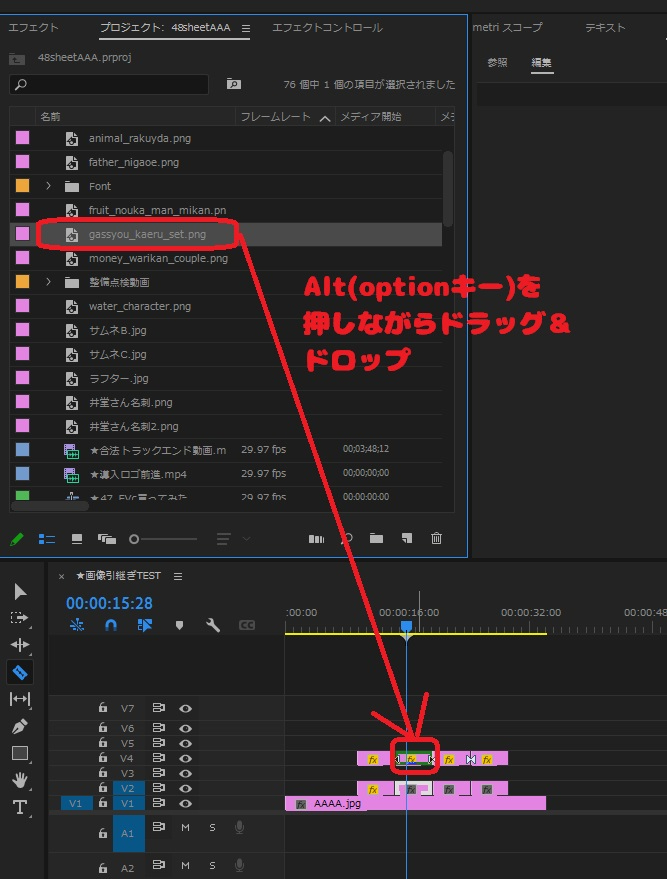Click the label color of Font bin
The width and height of the screenshot is (667, 879).
click(22, 186)
